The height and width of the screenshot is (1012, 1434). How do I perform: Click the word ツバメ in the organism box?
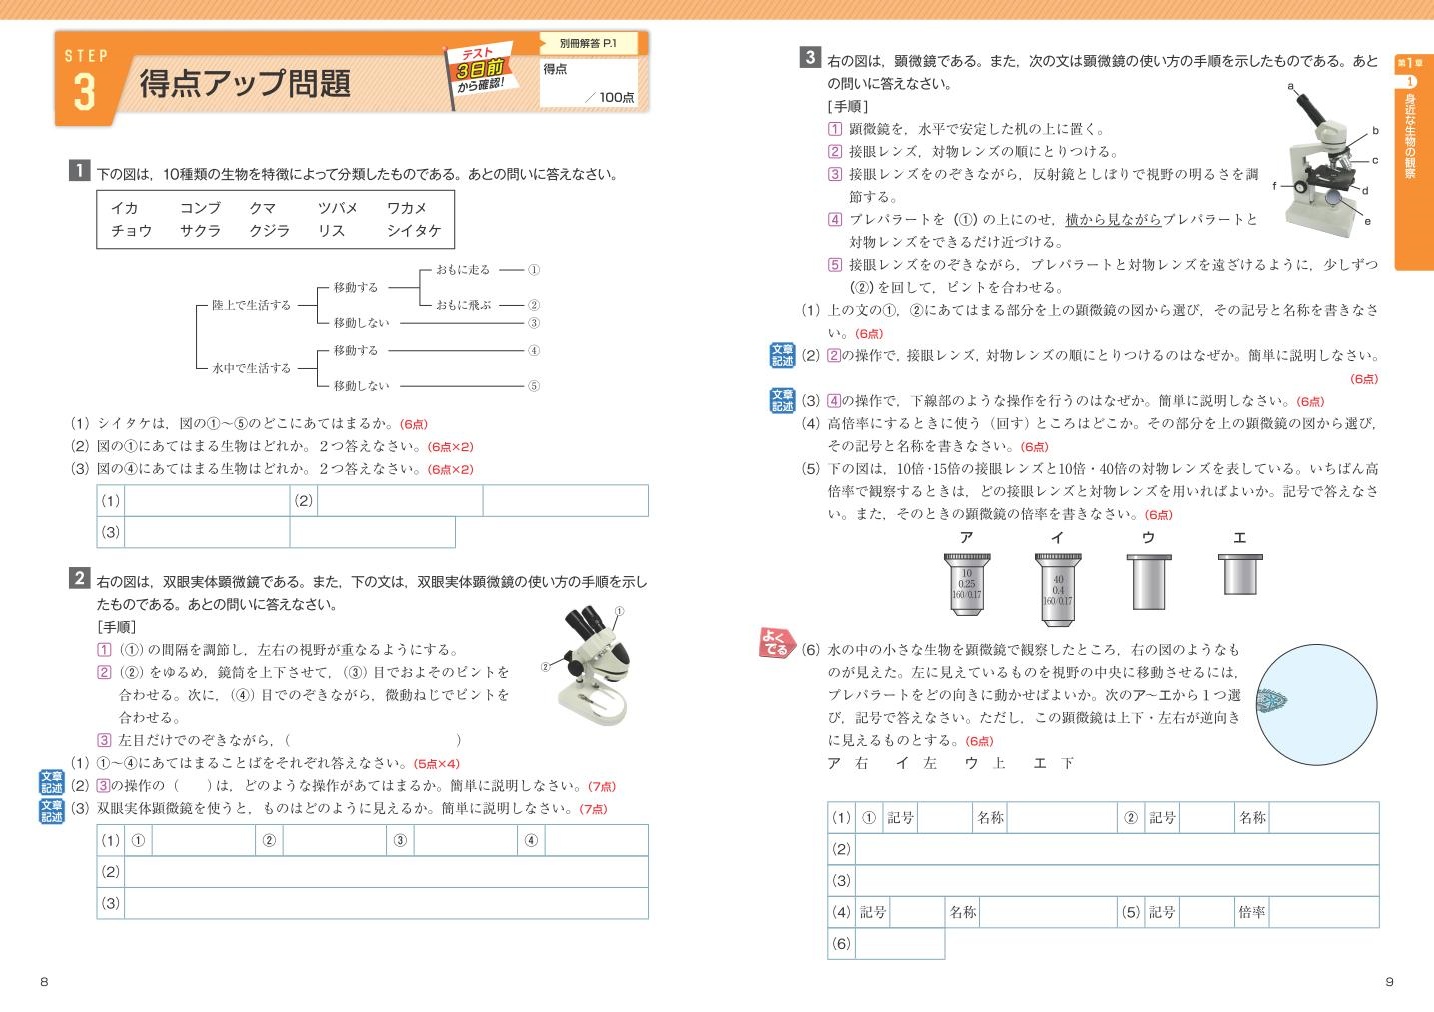pyautogui.click(x=337, y=208)
